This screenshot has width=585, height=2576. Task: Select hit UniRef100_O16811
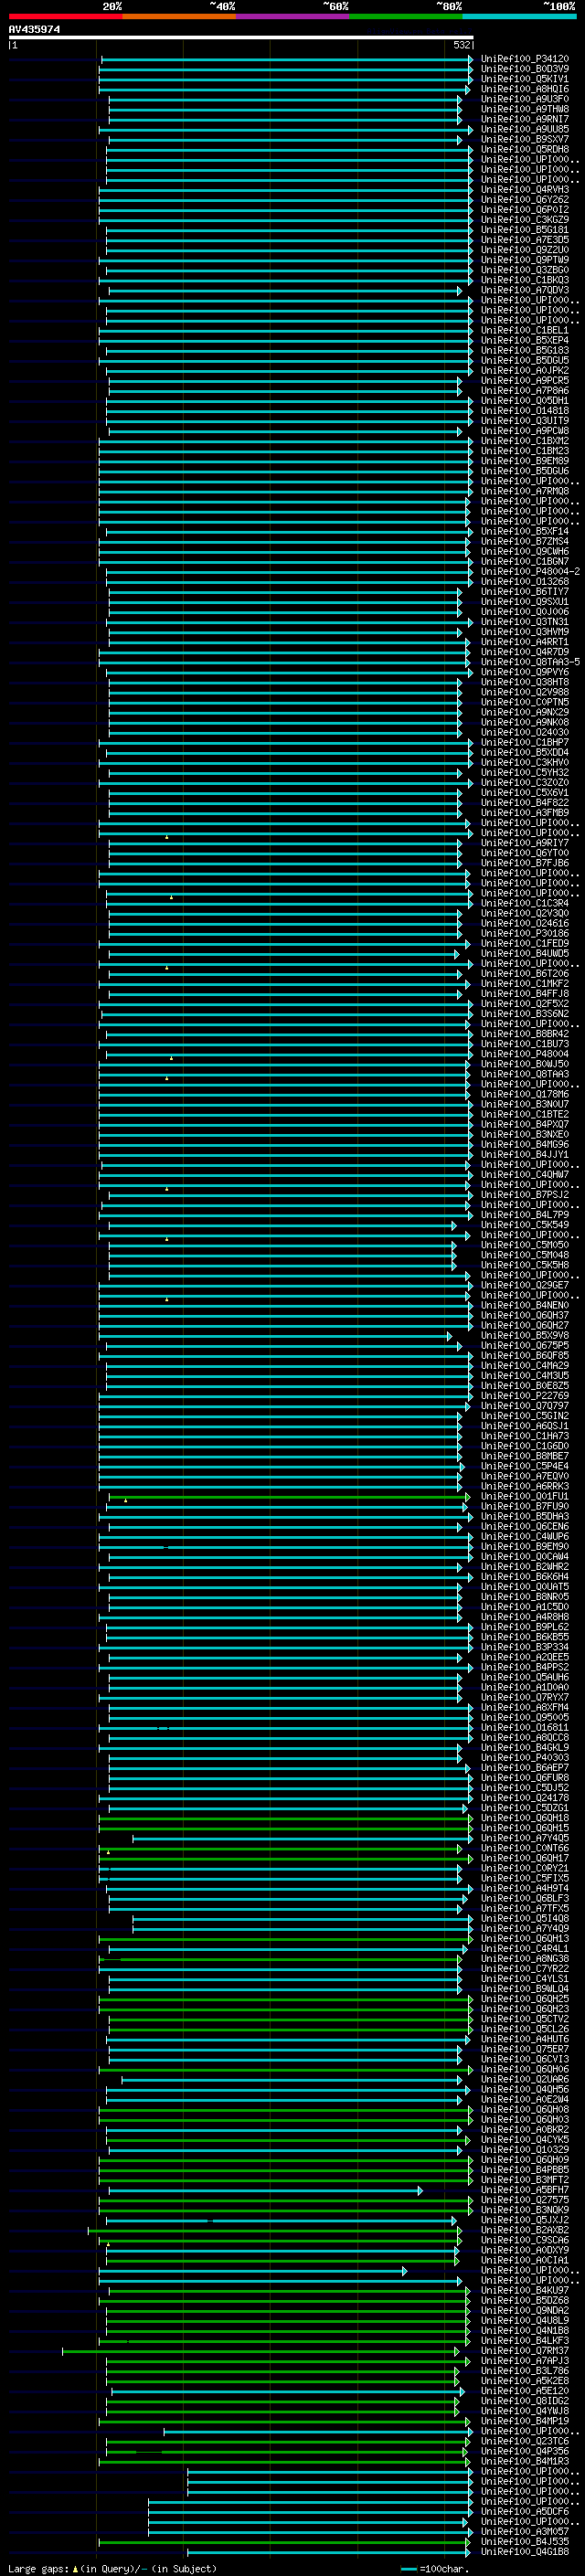click(x=524, y=1727)
